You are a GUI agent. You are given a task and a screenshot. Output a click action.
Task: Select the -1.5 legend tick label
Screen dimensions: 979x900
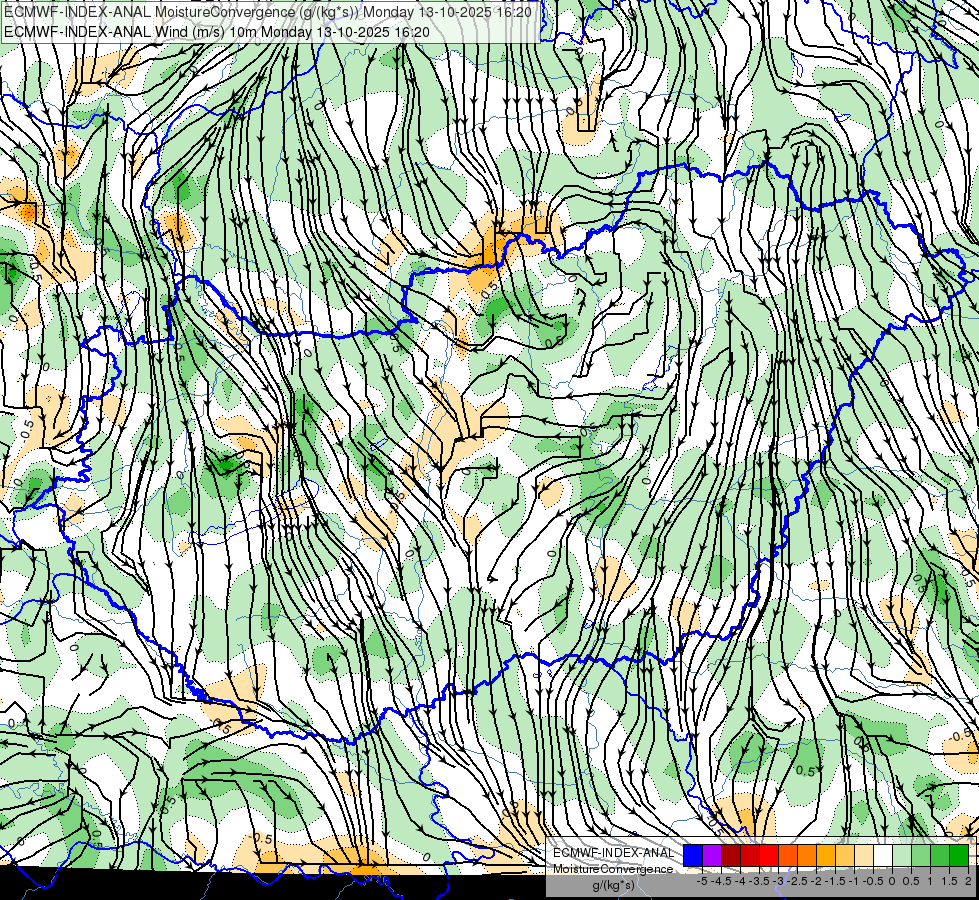[x=835, y=881]
